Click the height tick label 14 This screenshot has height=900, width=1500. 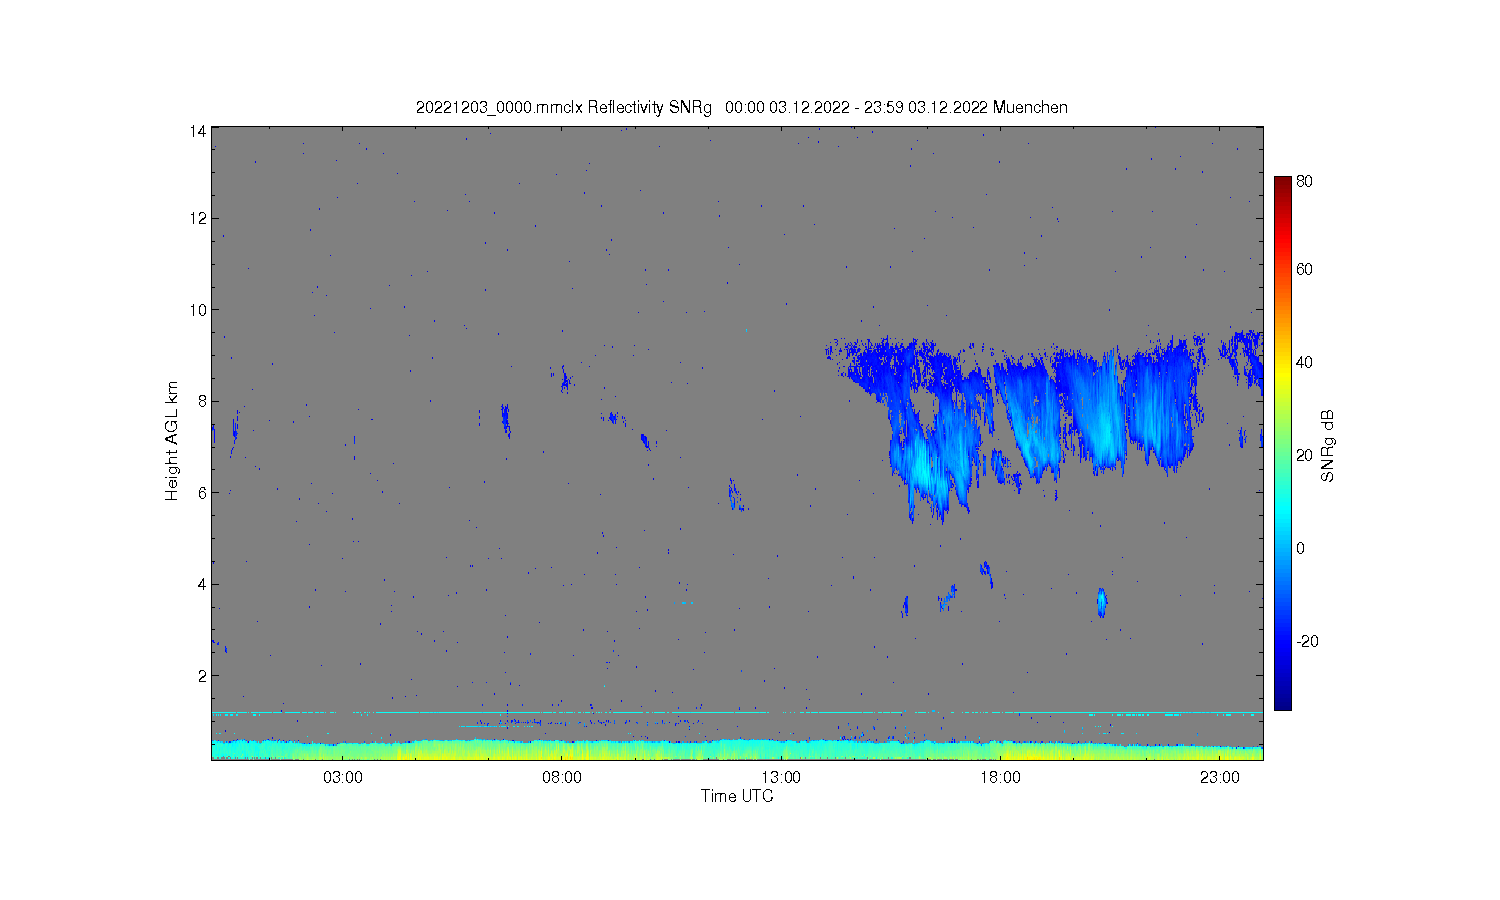click(x=197, y=130)
